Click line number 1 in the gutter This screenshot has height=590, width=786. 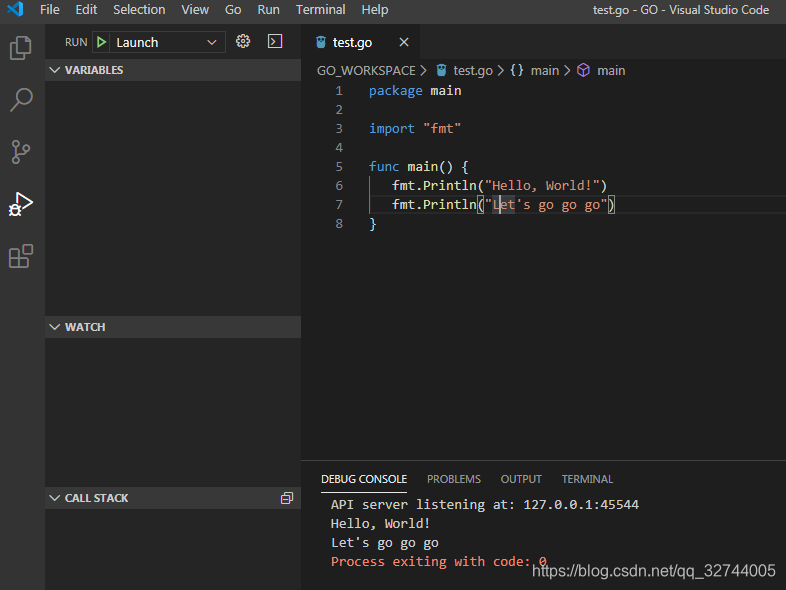(339, 91)
